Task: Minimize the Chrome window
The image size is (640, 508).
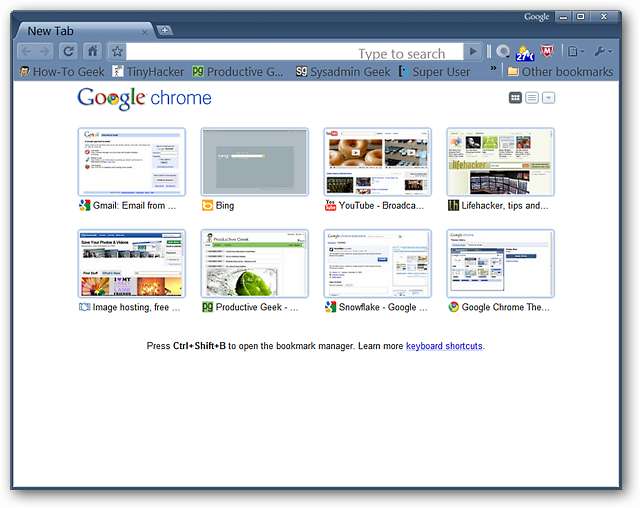Action: pyautogui.click(x=564, y=17)
